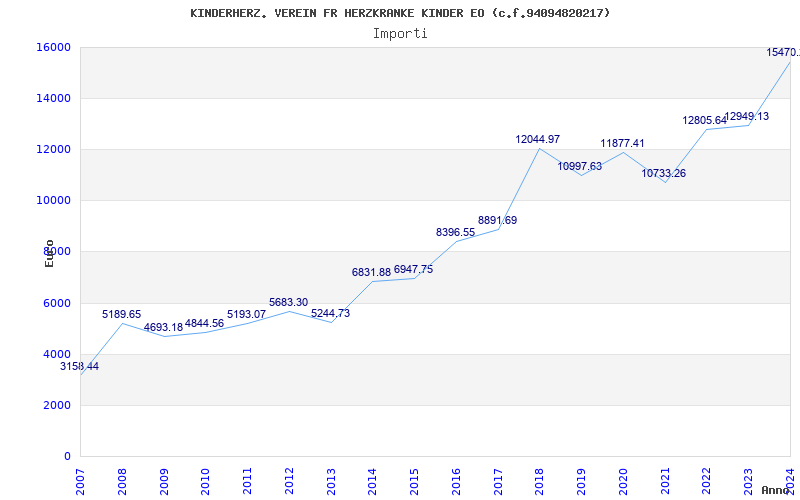
Task: Click the data label 12949.13
Action: click(x=746, y=116)
